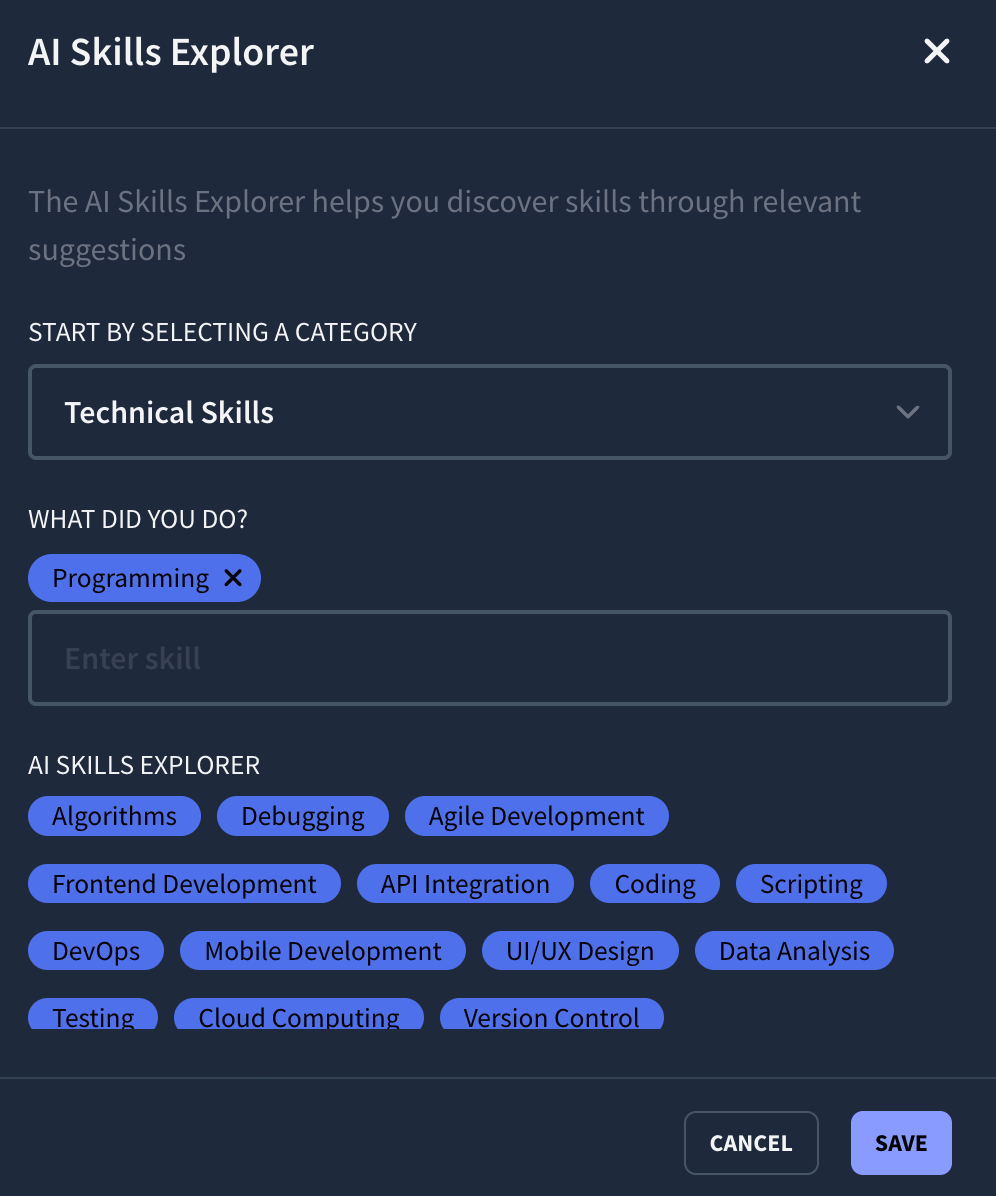Add the Coding skill suggestion
Screen dimensions: 996x1196
[x=654, y=883]
